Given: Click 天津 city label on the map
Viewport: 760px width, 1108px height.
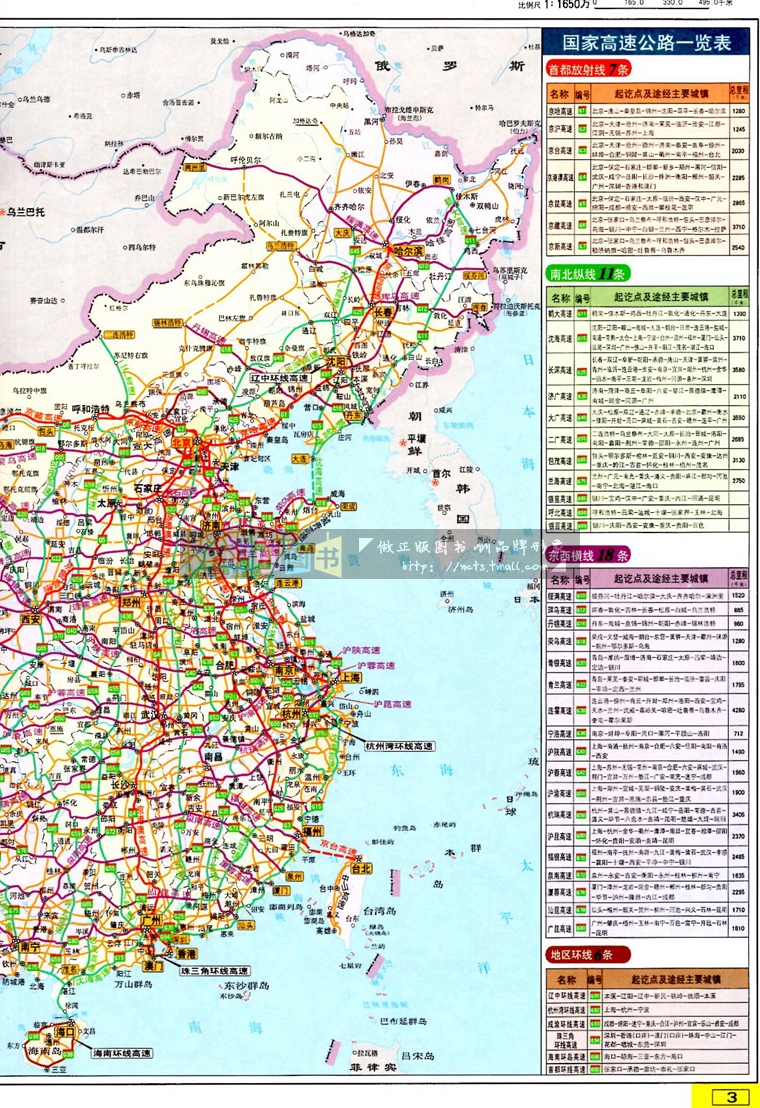Looking at the screenshot, I should tap(228, 467).
